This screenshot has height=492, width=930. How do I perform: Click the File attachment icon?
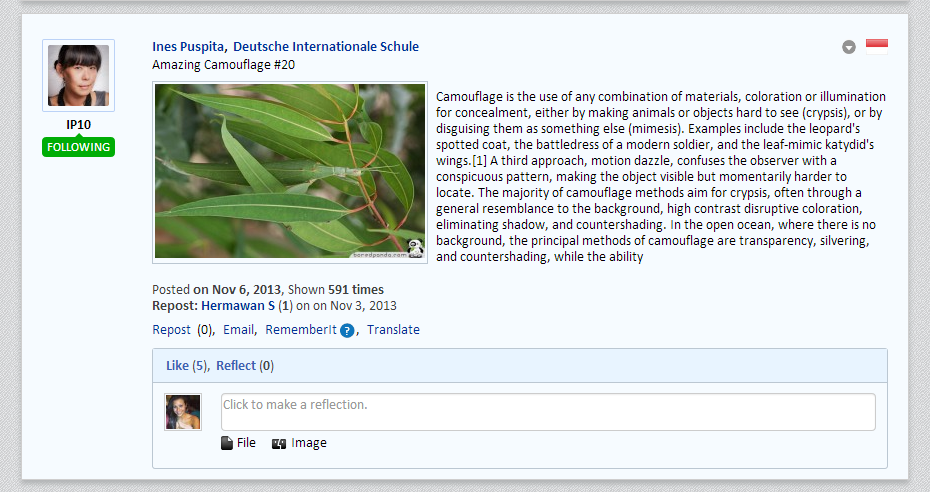(227, 443)
